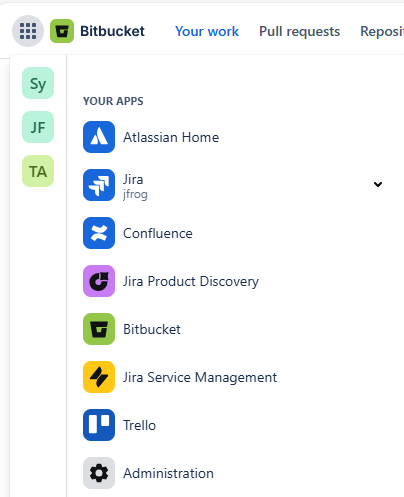Switch to the JF workspace

(x=38, y=127)
